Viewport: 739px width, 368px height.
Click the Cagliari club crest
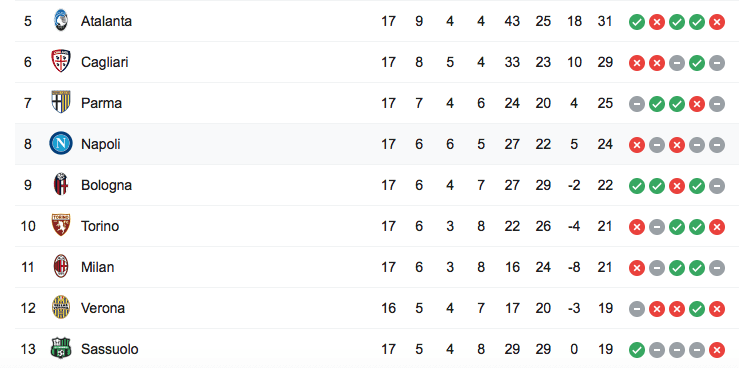[x=61, y=62]
